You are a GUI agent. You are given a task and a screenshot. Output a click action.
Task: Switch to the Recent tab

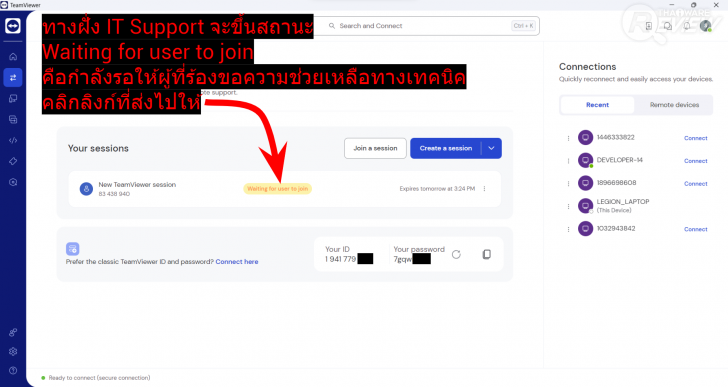click(x=597, y=105)
